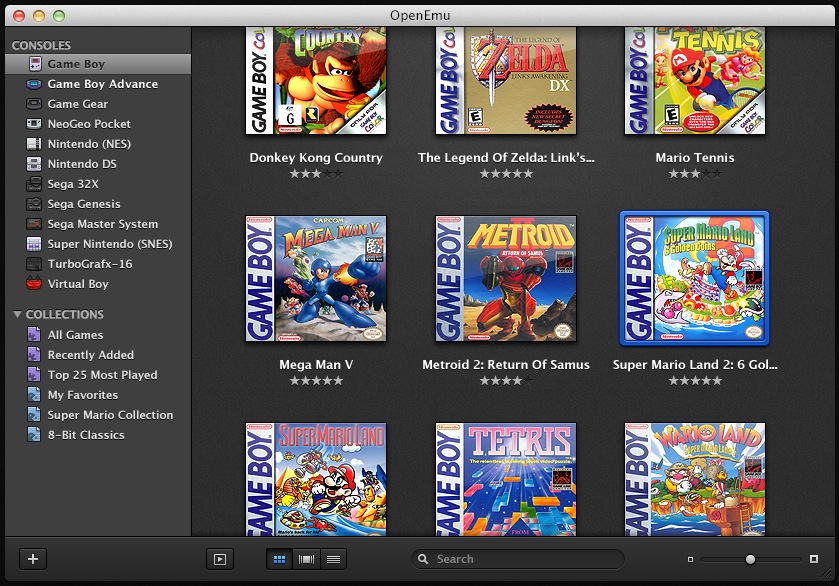Click Mario Tennis star rating

[x=695, y=173]
